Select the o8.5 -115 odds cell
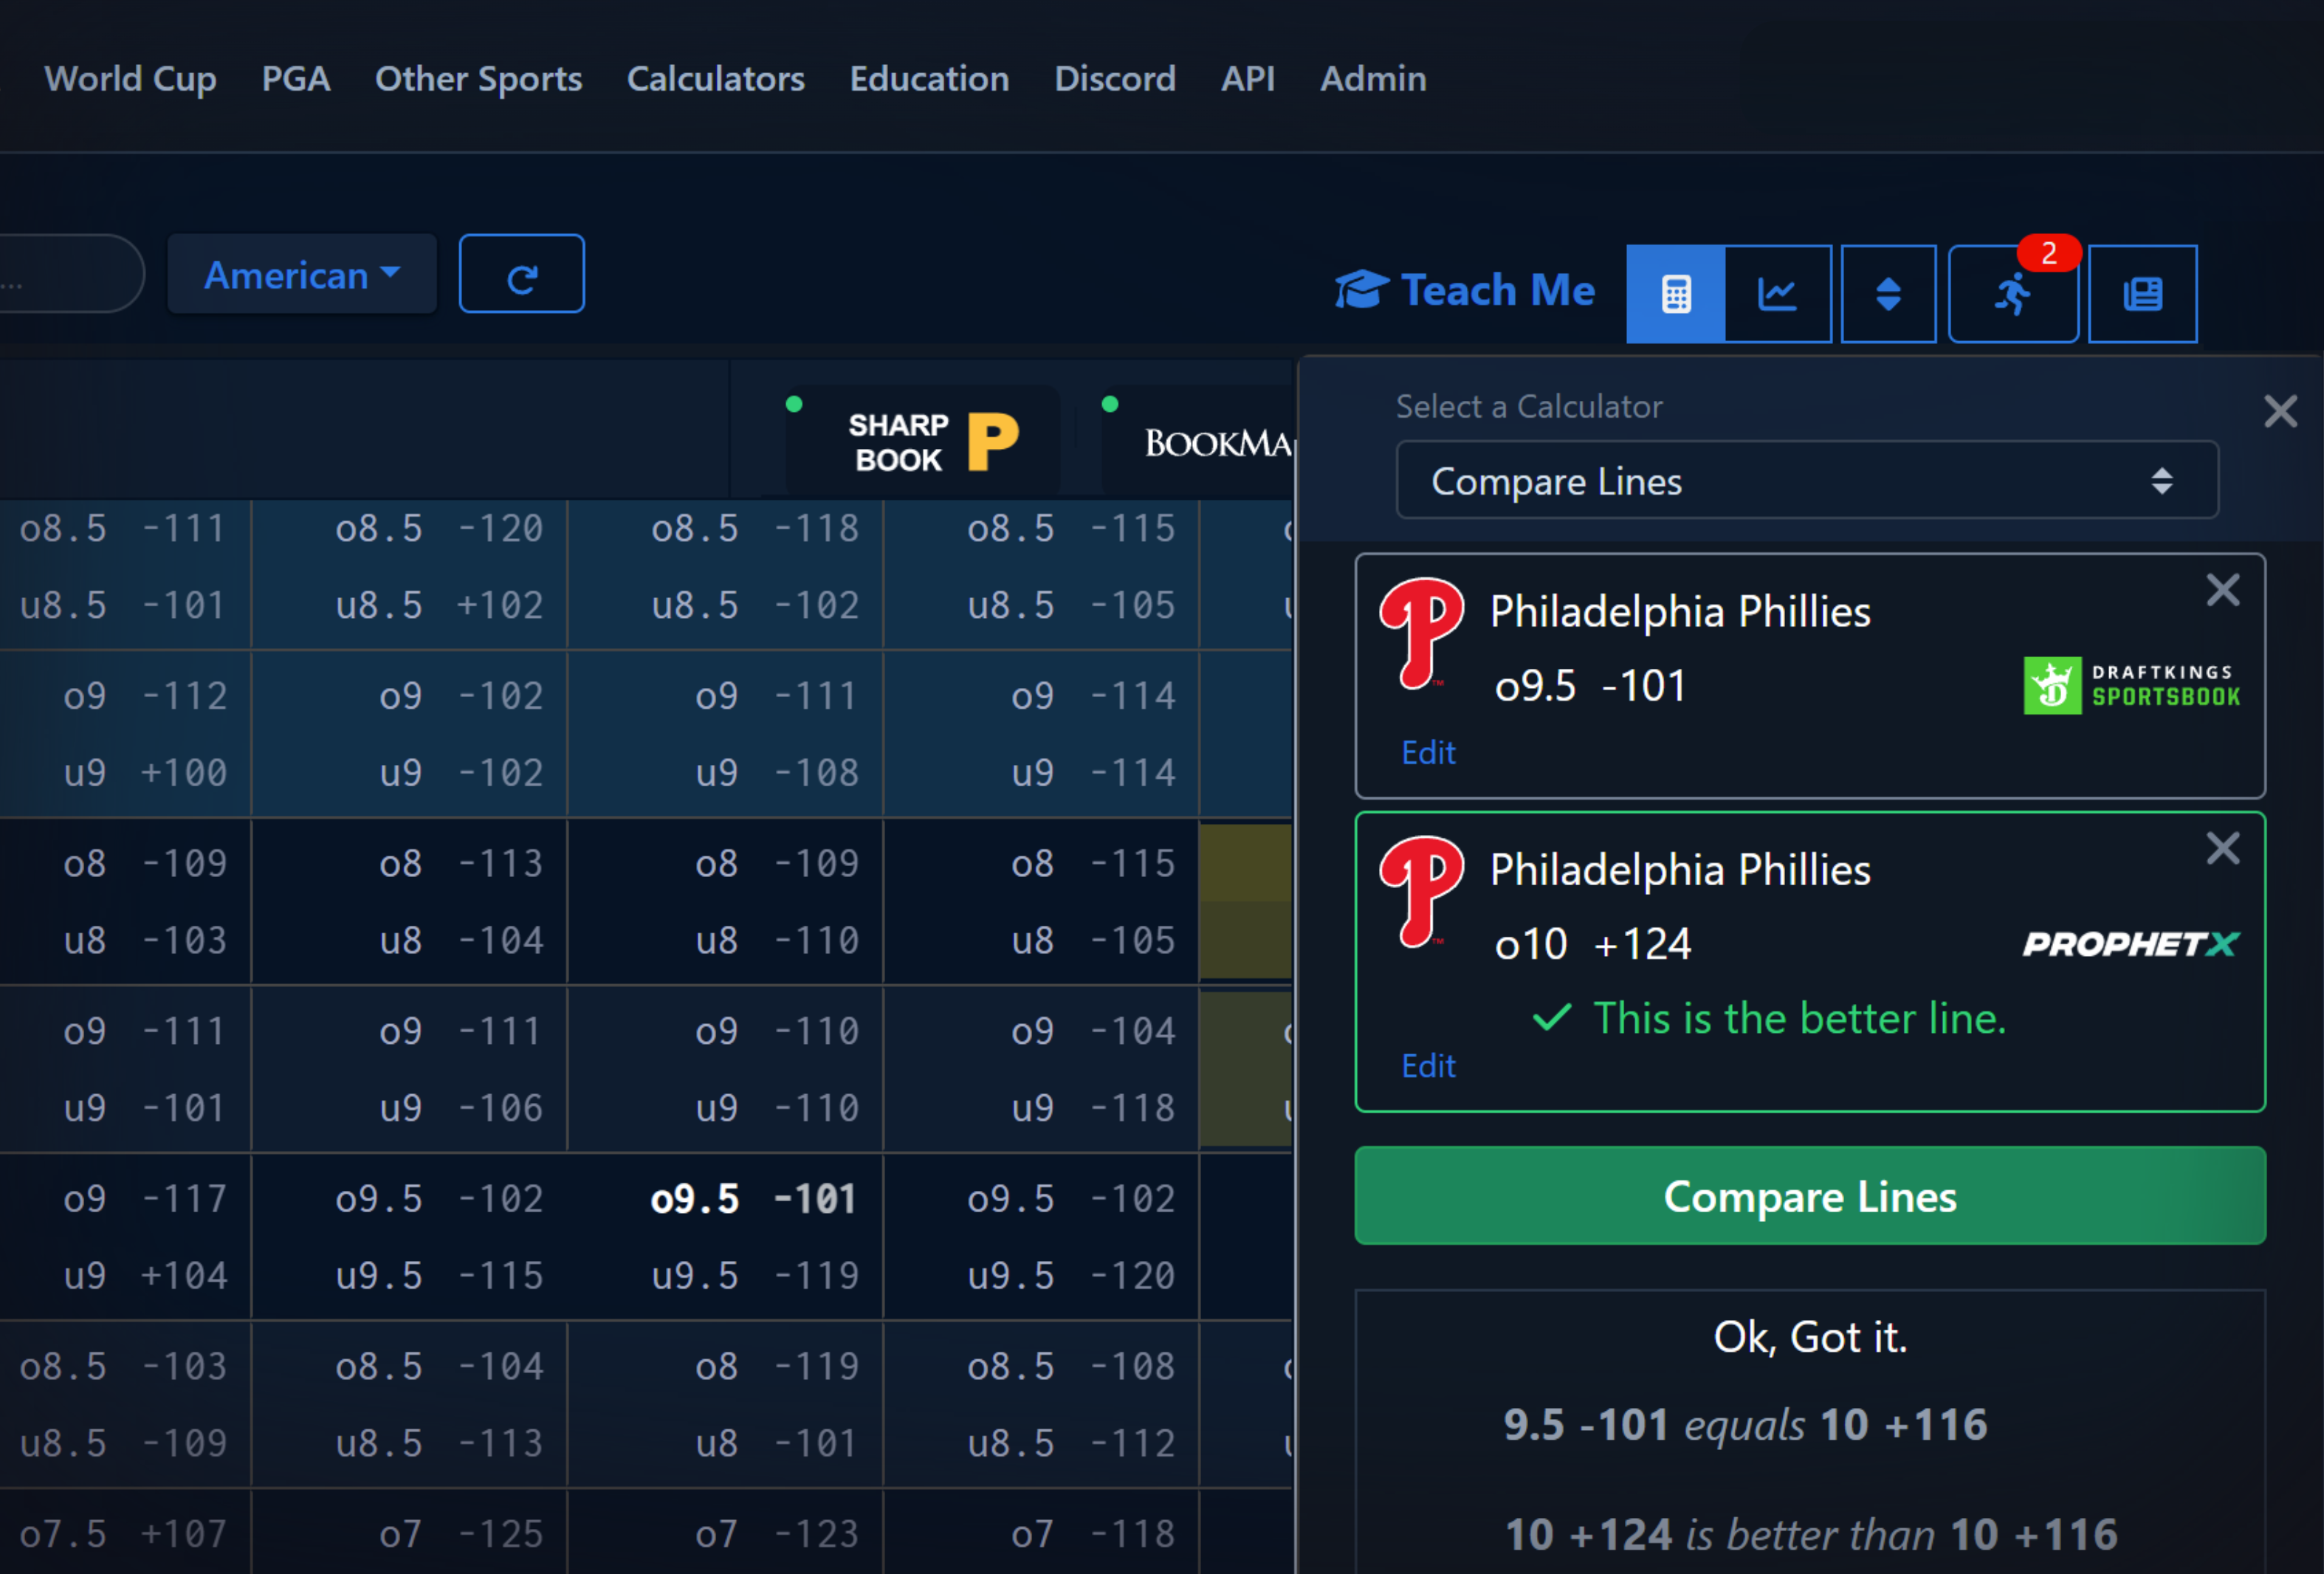Image resolution: width=2324 pixels, height=1574 pixels. tap(1071, 528)
